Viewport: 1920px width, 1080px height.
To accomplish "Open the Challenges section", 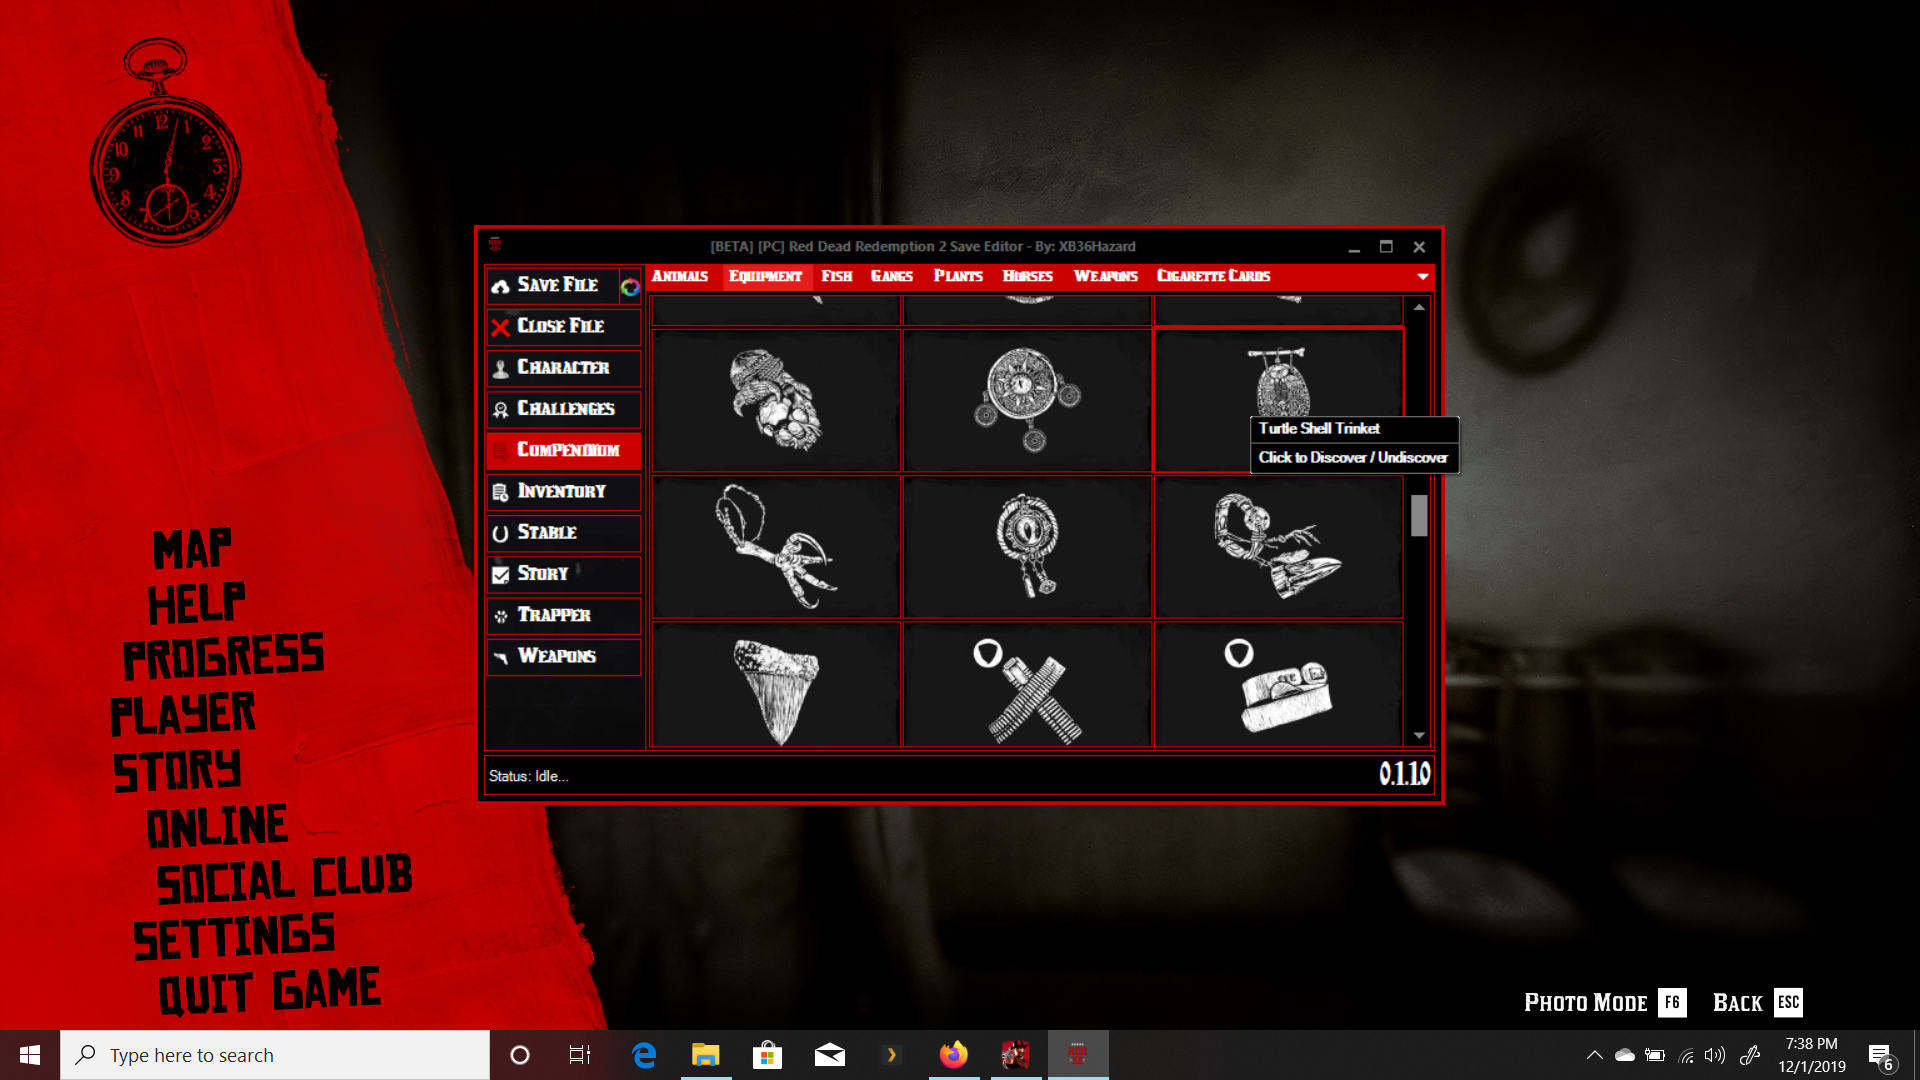I will [x=563, y=409].
